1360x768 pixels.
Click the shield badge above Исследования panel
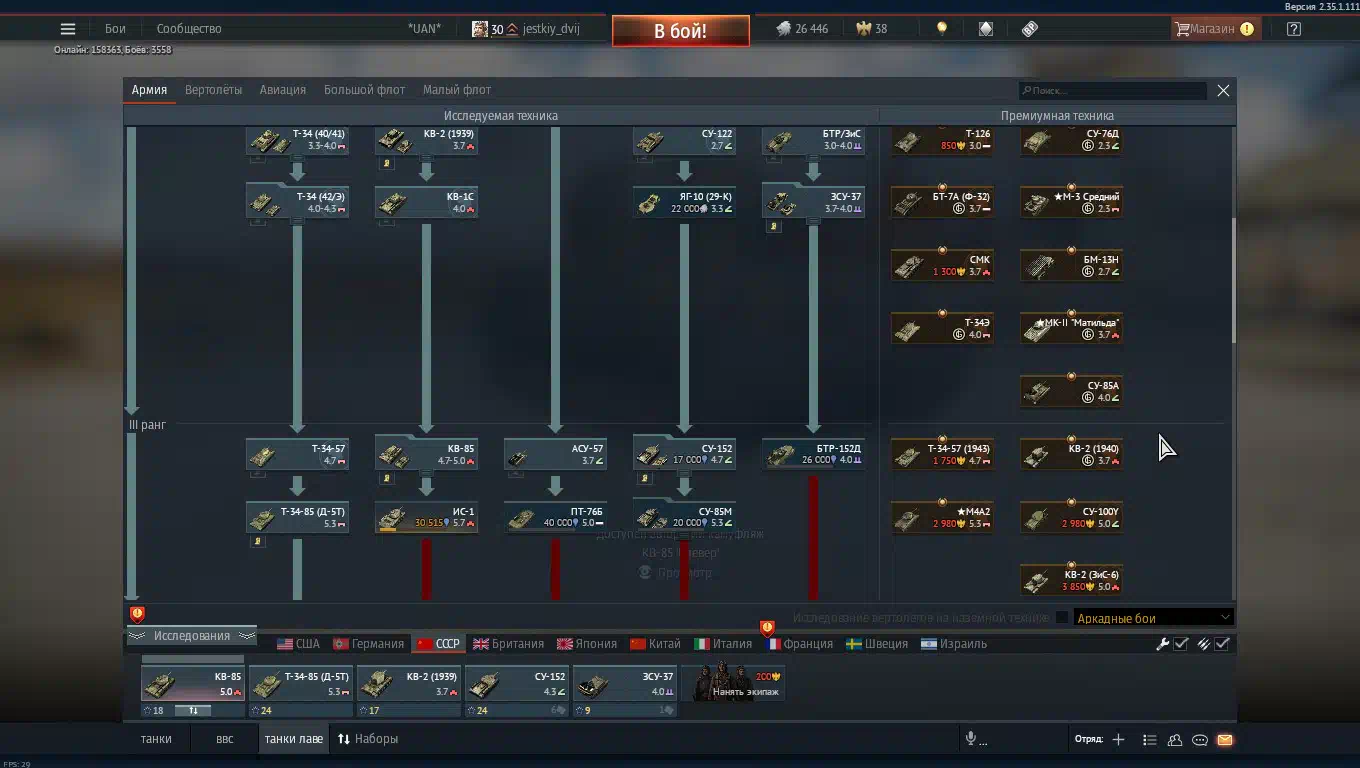pos(137,614)
